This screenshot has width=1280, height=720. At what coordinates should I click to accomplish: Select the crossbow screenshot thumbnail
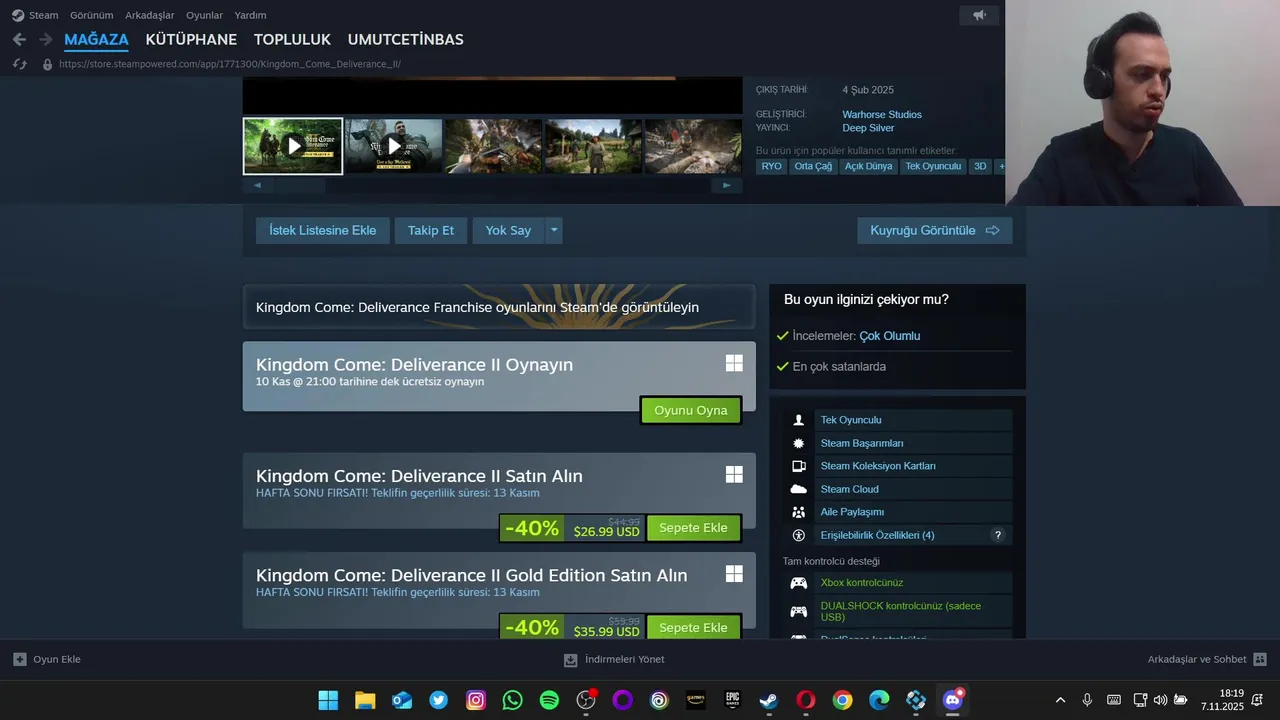(493, 146)
